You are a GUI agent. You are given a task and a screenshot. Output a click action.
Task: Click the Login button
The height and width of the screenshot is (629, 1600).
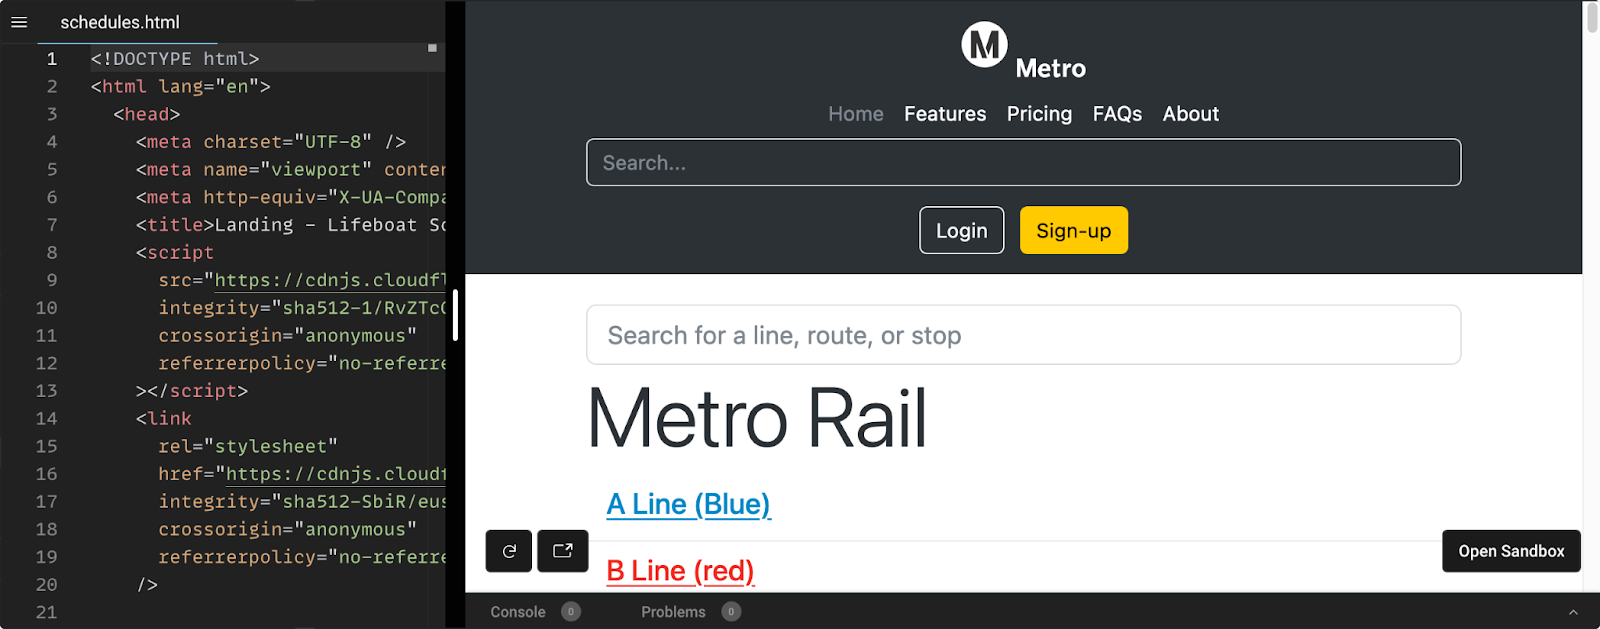click(x=962, y=230)
